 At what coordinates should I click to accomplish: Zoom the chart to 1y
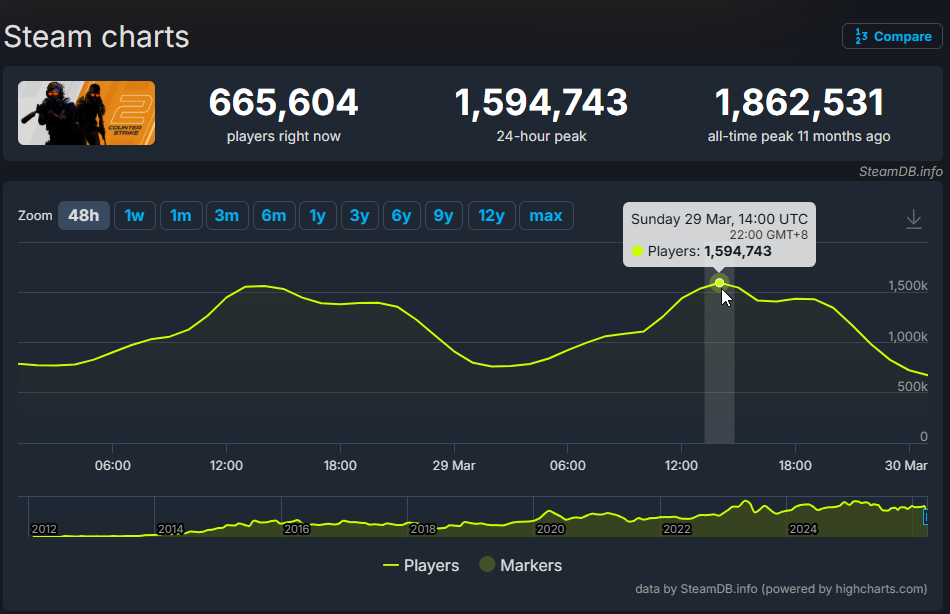[x=317, y=216]
